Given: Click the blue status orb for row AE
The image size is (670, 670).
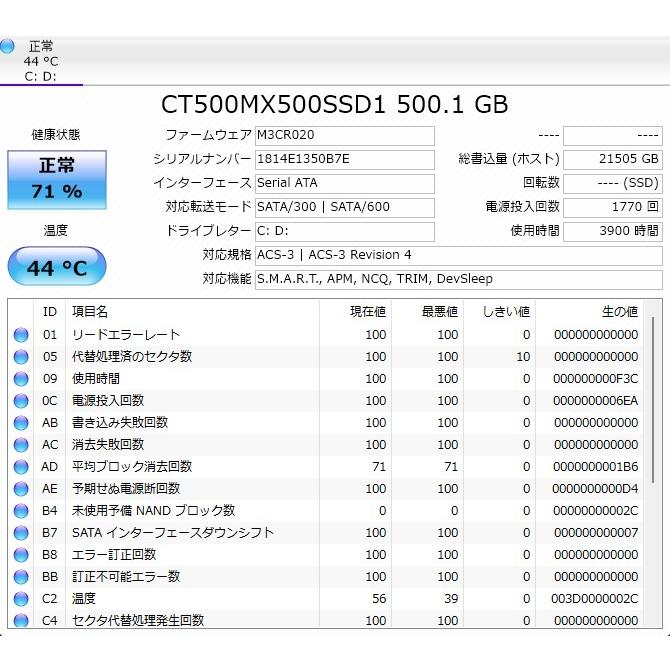Looking at the screenshot, I should 21,489.
